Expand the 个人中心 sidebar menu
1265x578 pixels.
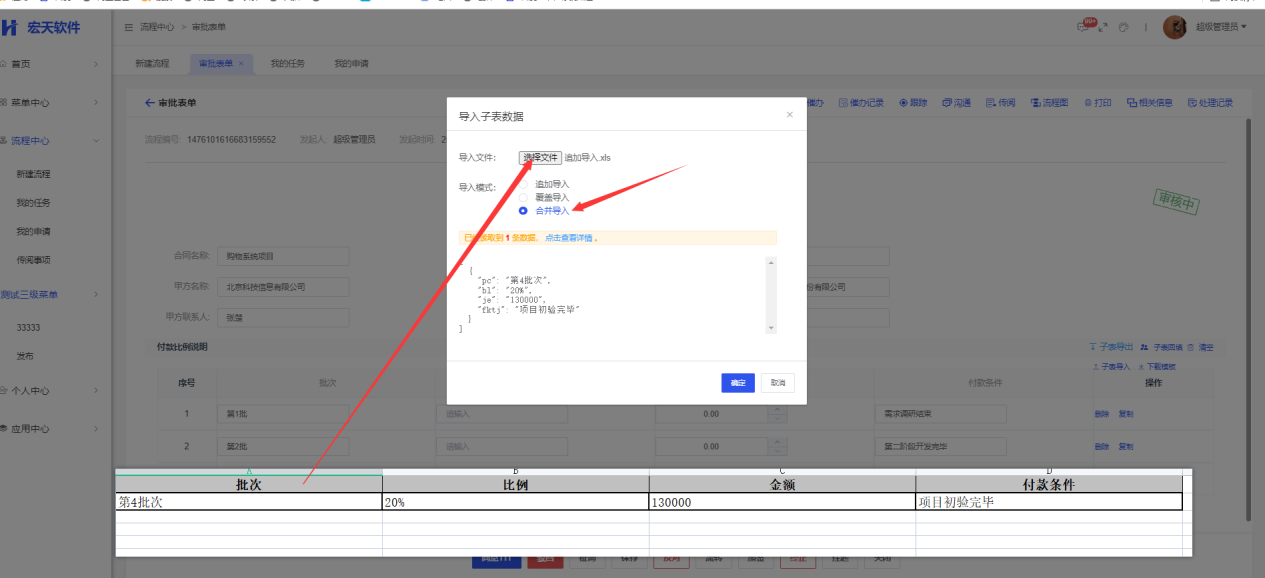point(55,391)
